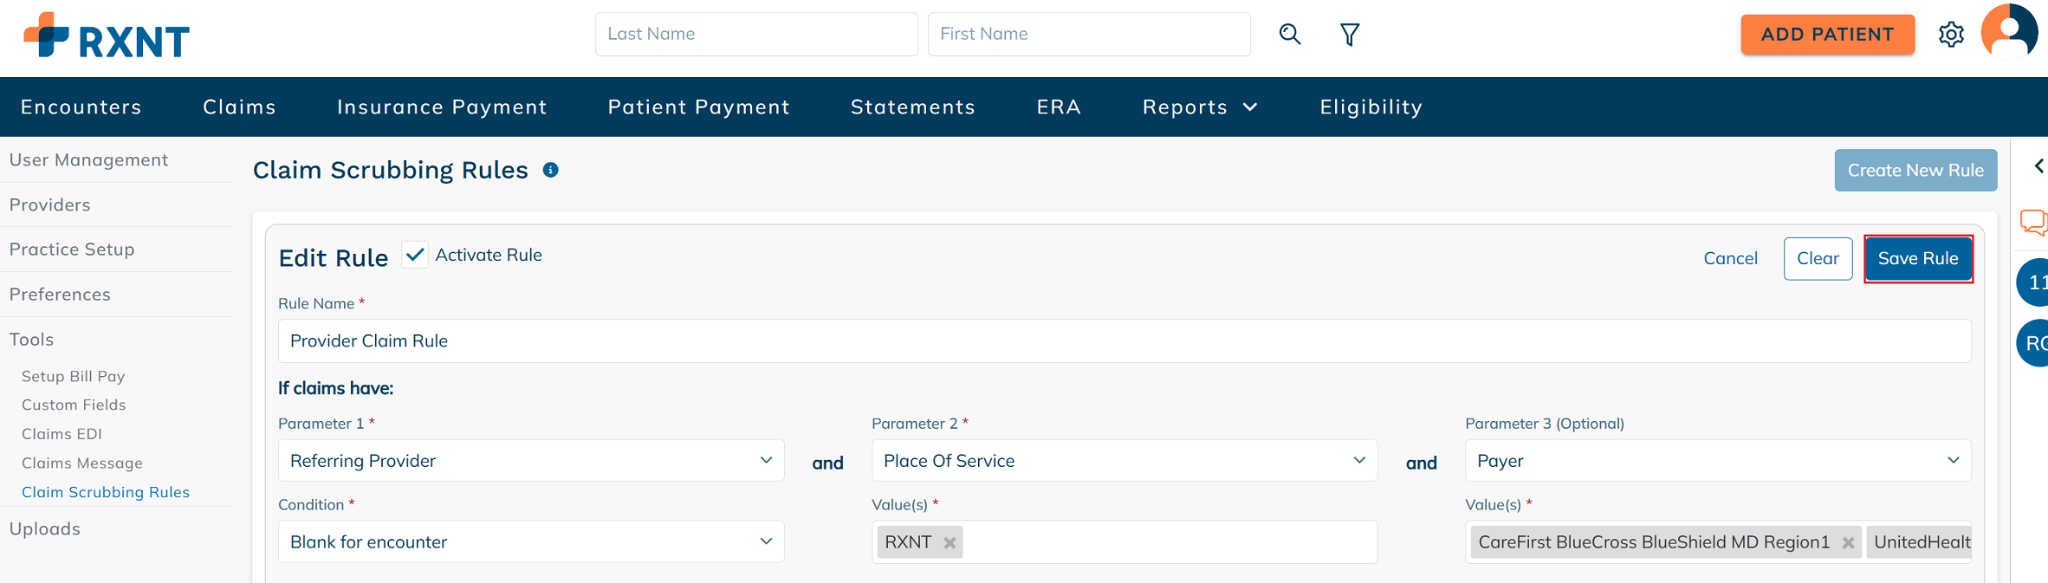Collapse the right panel chevron

coord(2039,166)
